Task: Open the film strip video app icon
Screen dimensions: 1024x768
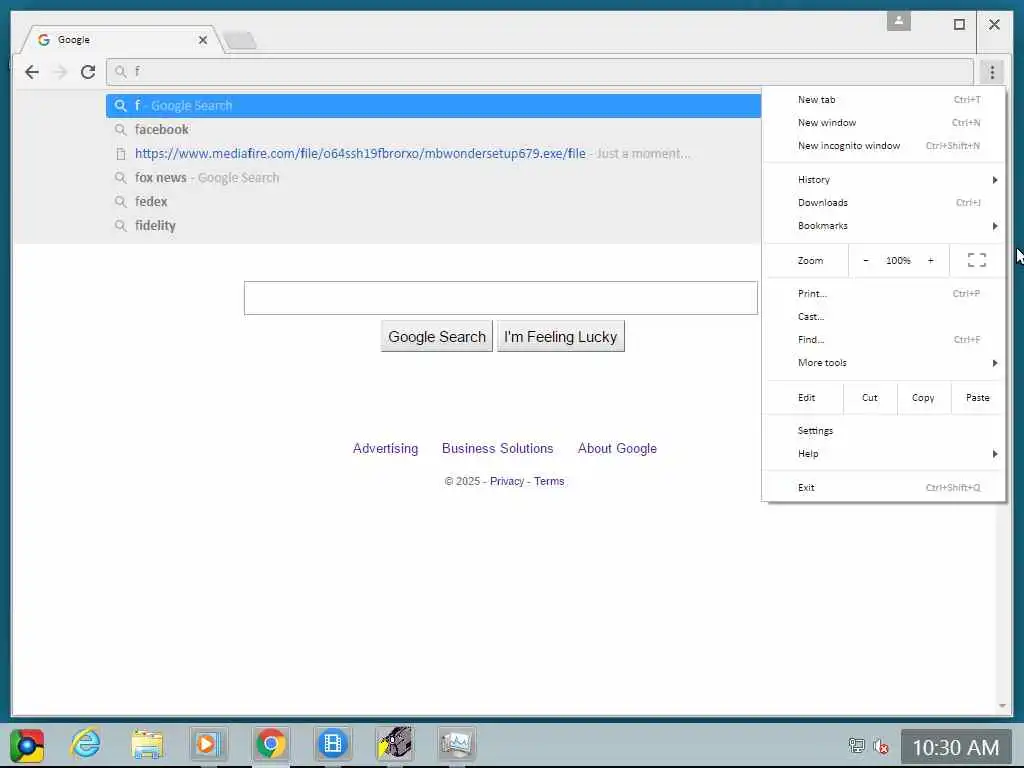Action: [x=332, y=744]
